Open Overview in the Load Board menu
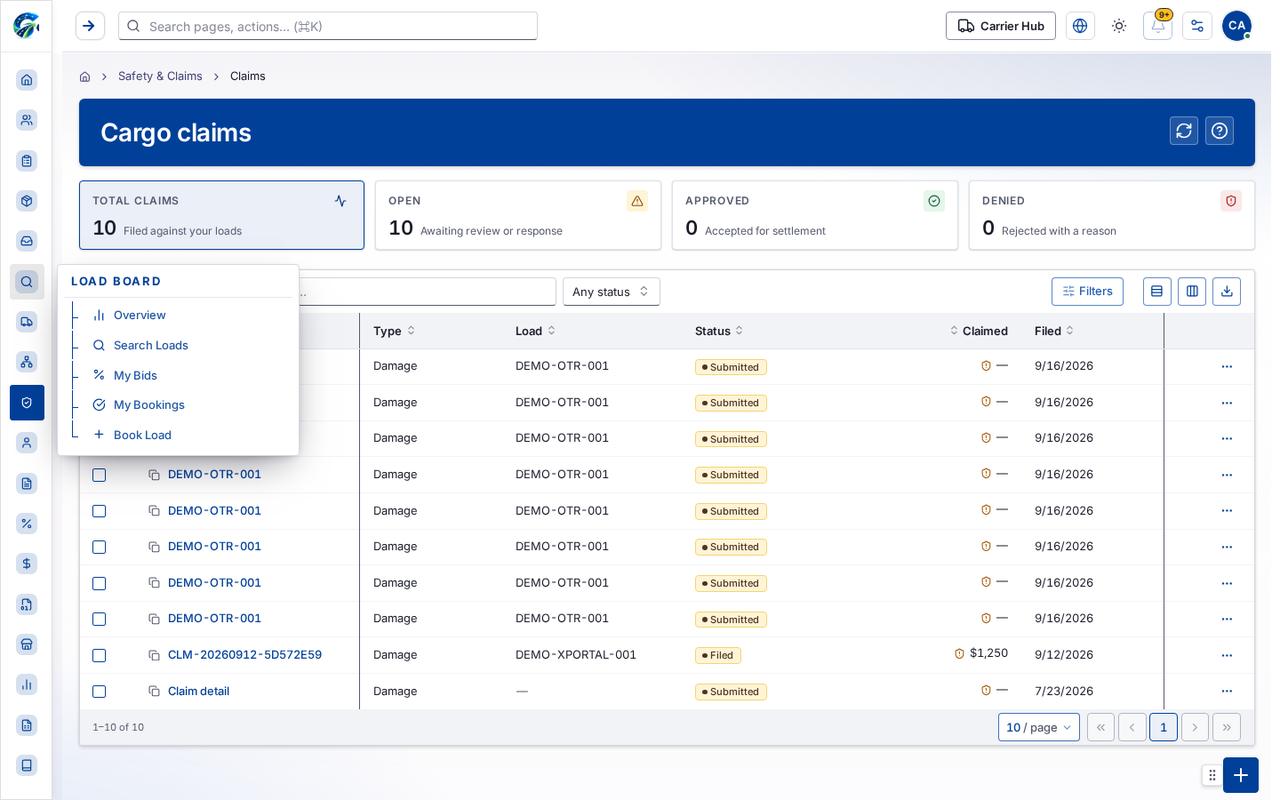The height and width of the screenshot is (800, 1280). (x=140, y=315)
